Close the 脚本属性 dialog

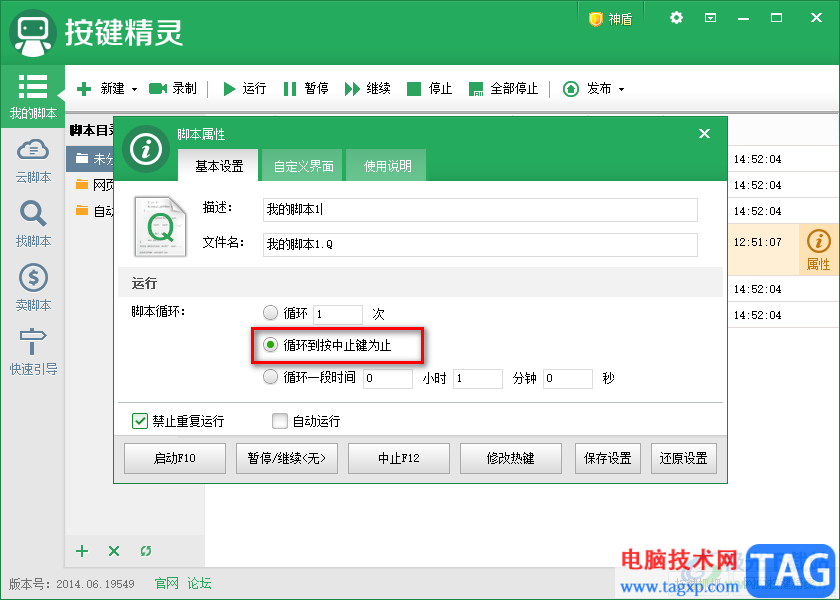704,133
